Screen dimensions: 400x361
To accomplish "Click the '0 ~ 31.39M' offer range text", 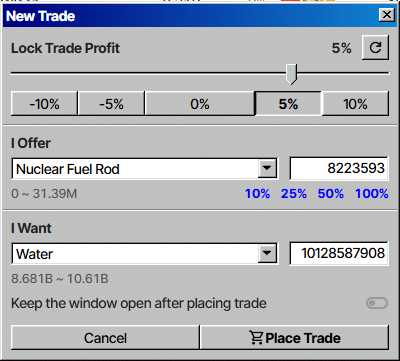I will 44,194.
